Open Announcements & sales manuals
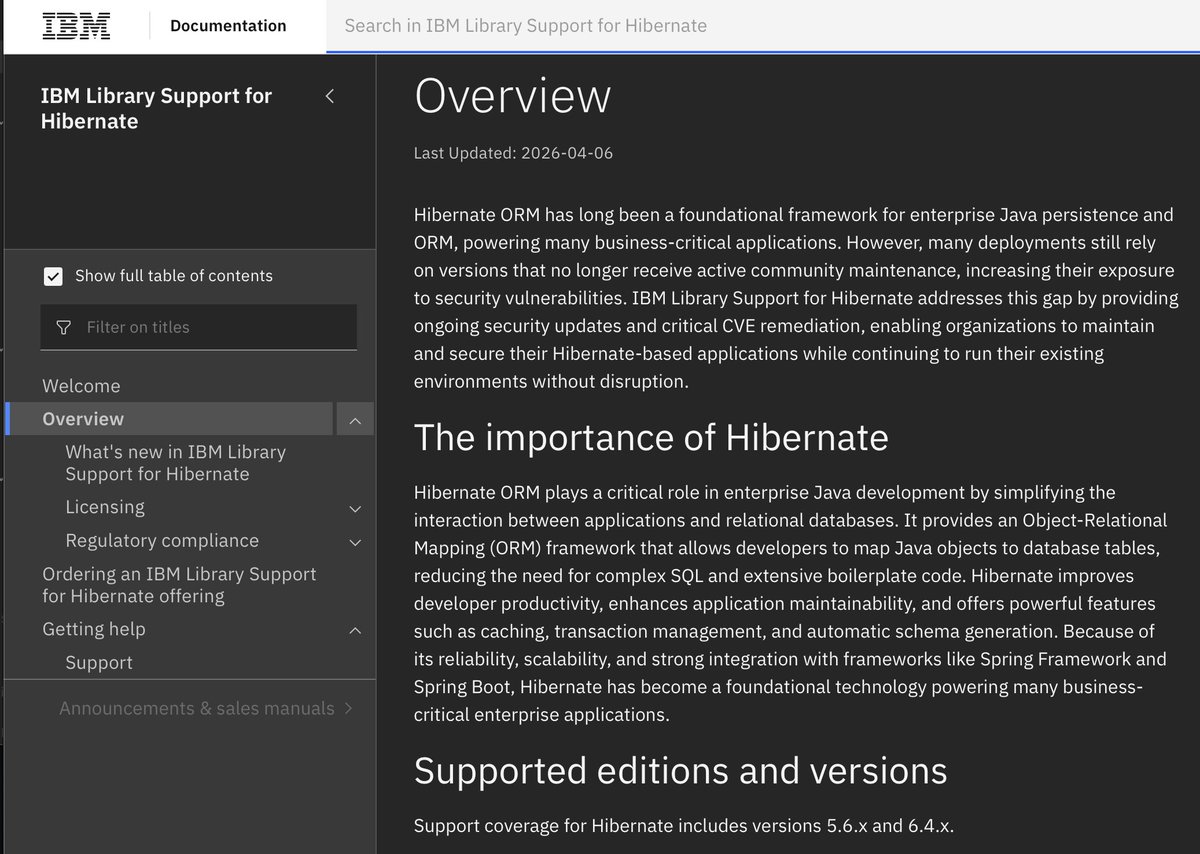1200x854 pixels. (x=197, y=708)
